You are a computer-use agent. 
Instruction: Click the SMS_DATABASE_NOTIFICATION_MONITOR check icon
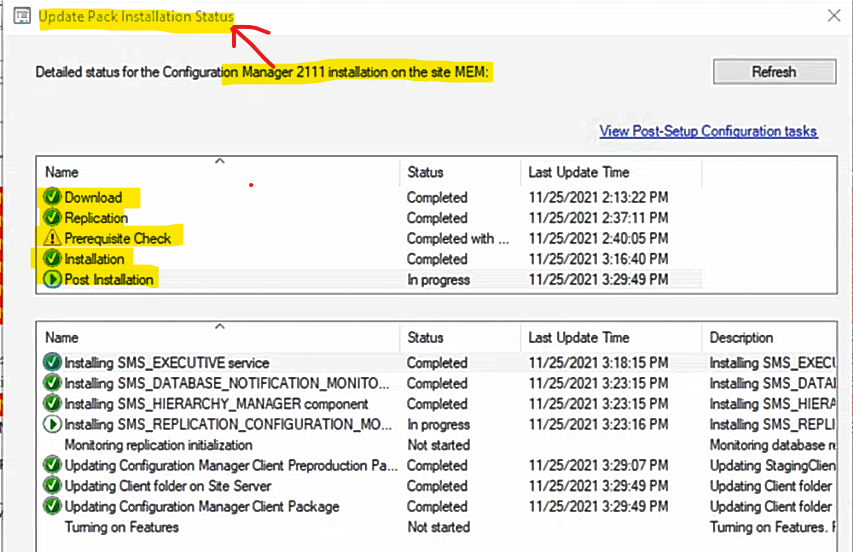point(52,383)
